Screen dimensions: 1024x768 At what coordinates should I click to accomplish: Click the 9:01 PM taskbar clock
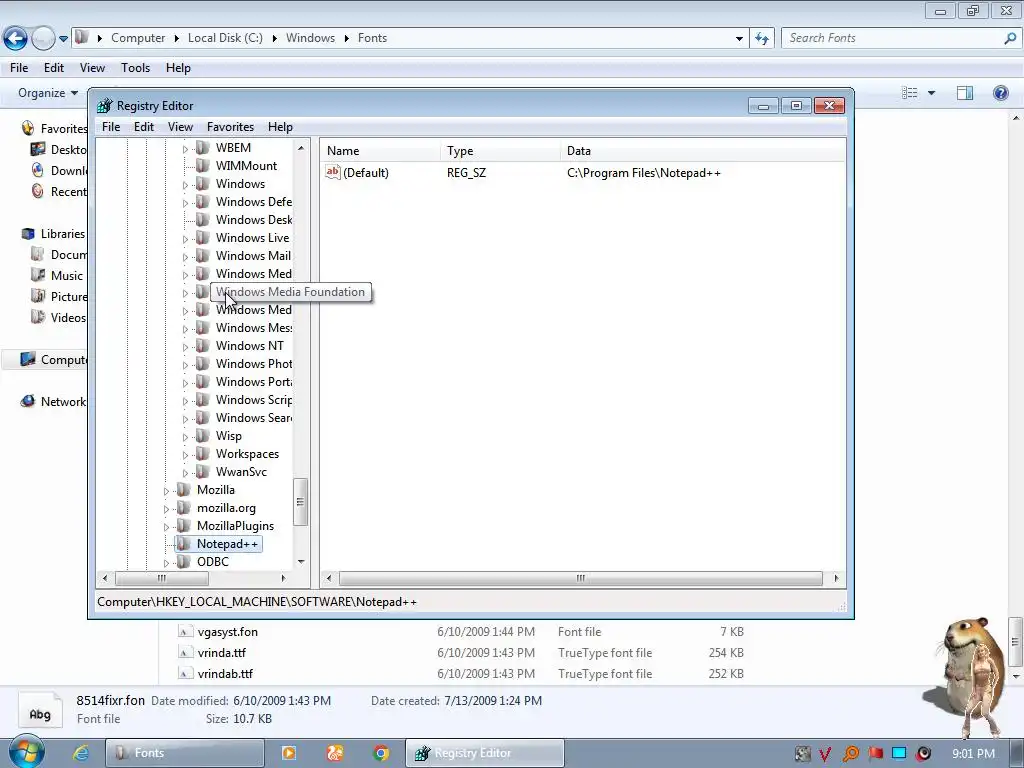[973, 754]
